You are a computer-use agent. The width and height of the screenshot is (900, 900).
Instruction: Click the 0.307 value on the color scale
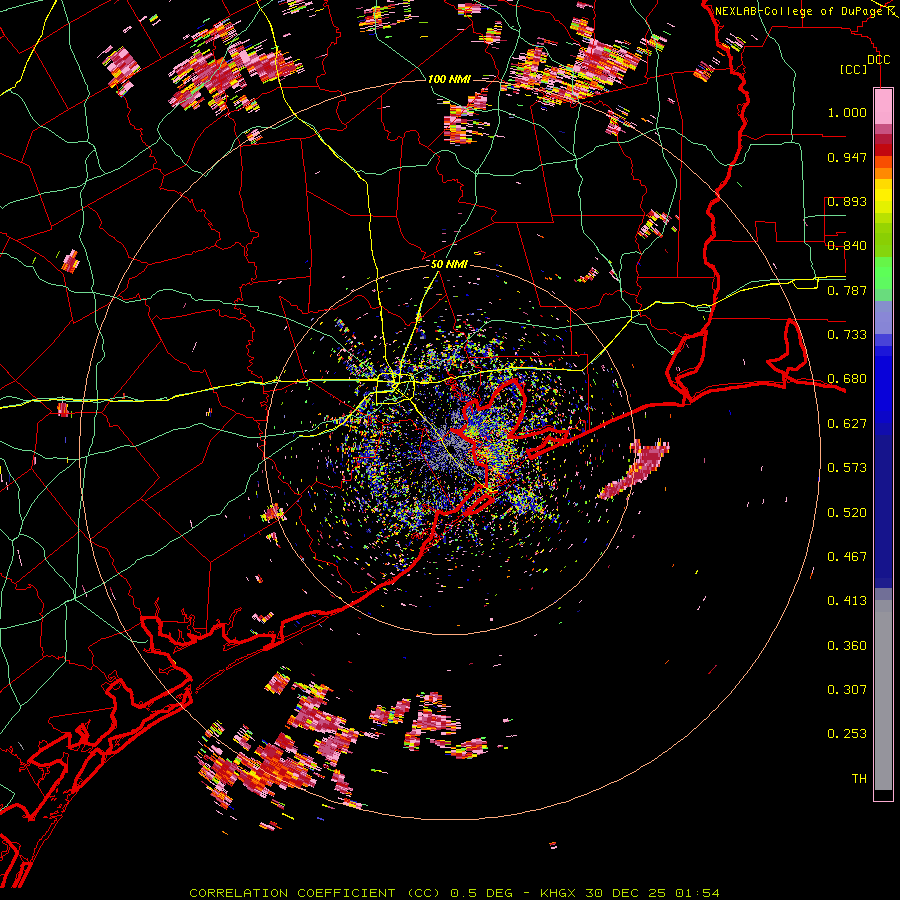847,690
